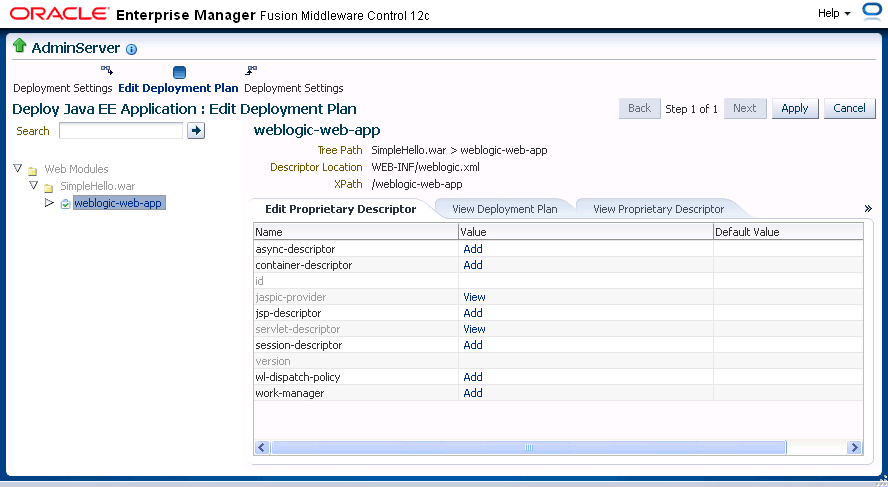Select the Edit Deployment Plan step label
This screenshot has height=487, width=888.
178,88
